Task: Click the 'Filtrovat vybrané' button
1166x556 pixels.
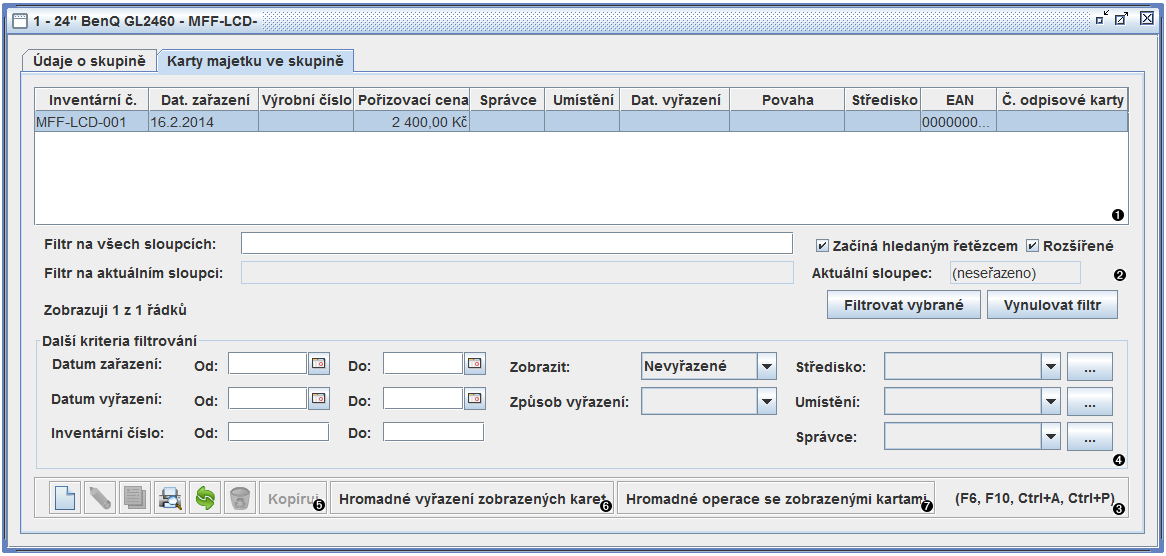Action: (904, 305)
